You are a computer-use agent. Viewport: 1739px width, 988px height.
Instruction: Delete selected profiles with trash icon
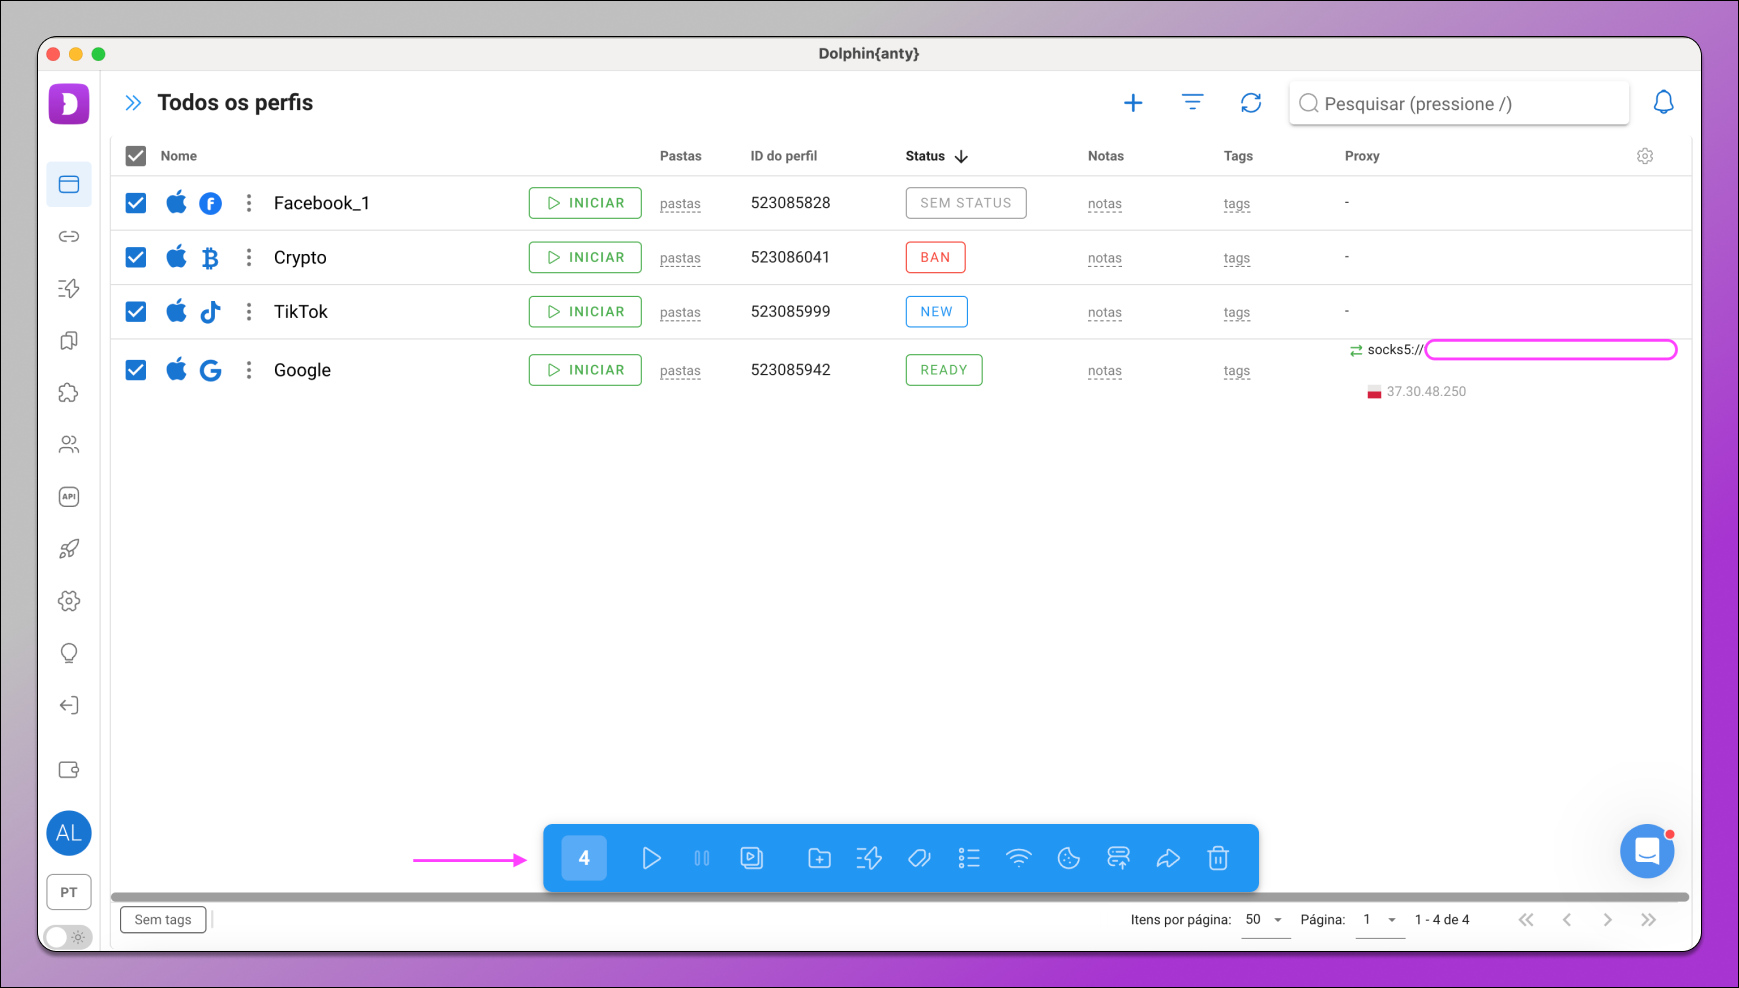click(x=1218, y=858)
